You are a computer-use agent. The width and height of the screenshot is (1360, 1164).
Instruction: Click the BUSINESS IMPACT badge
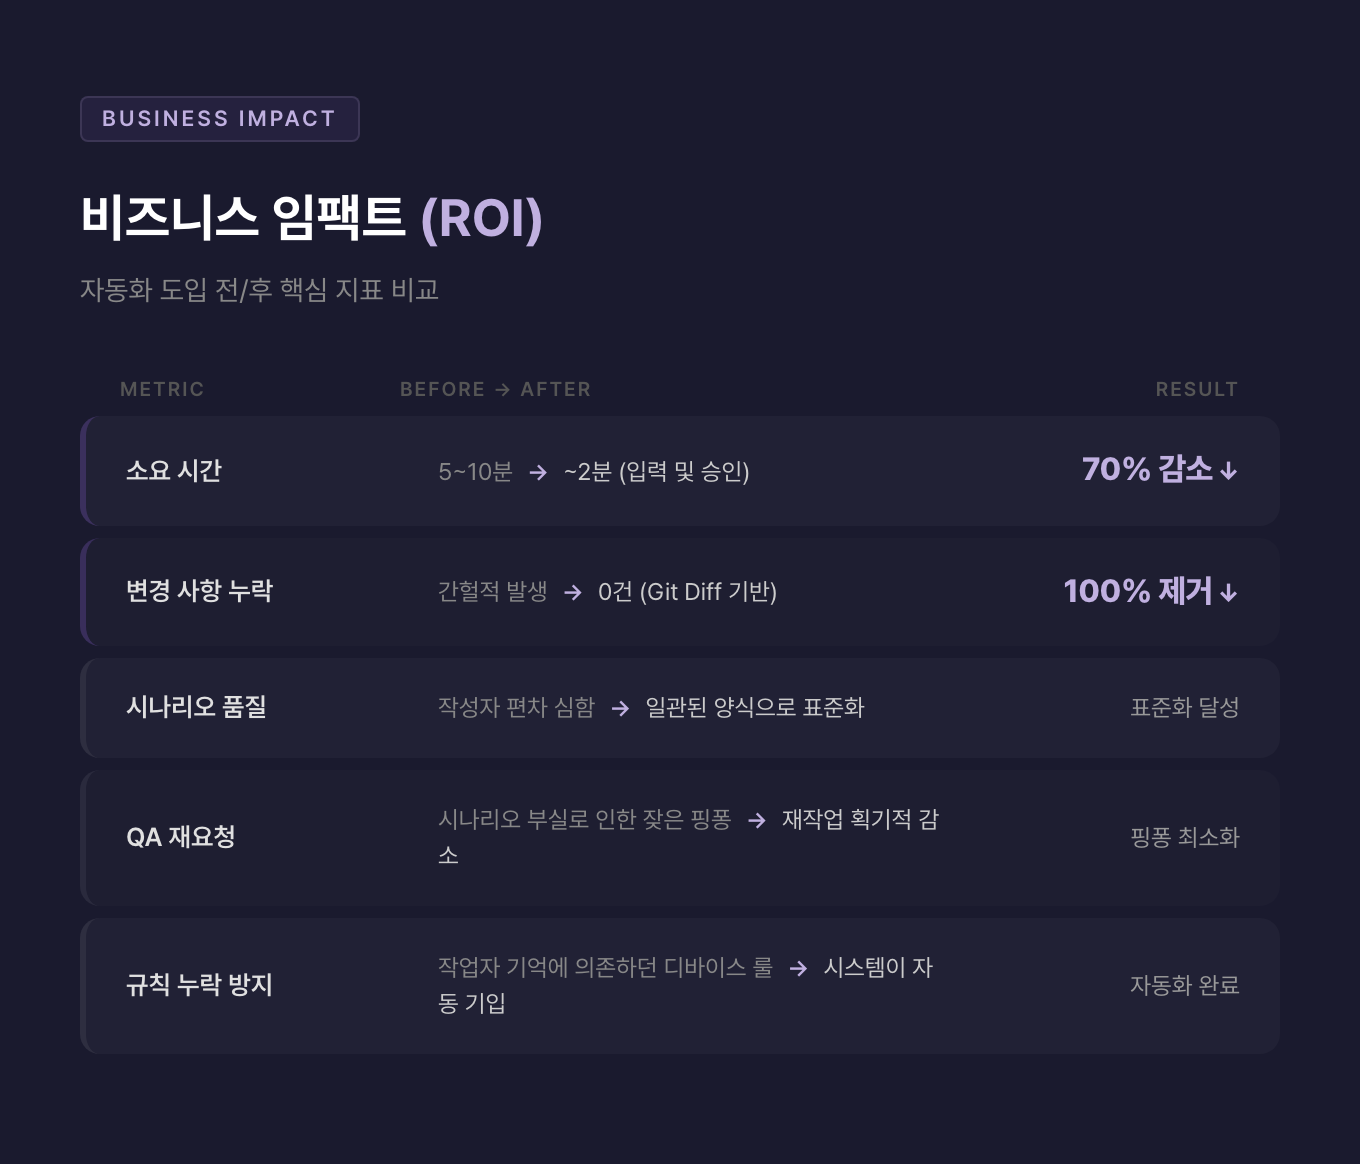219,119
